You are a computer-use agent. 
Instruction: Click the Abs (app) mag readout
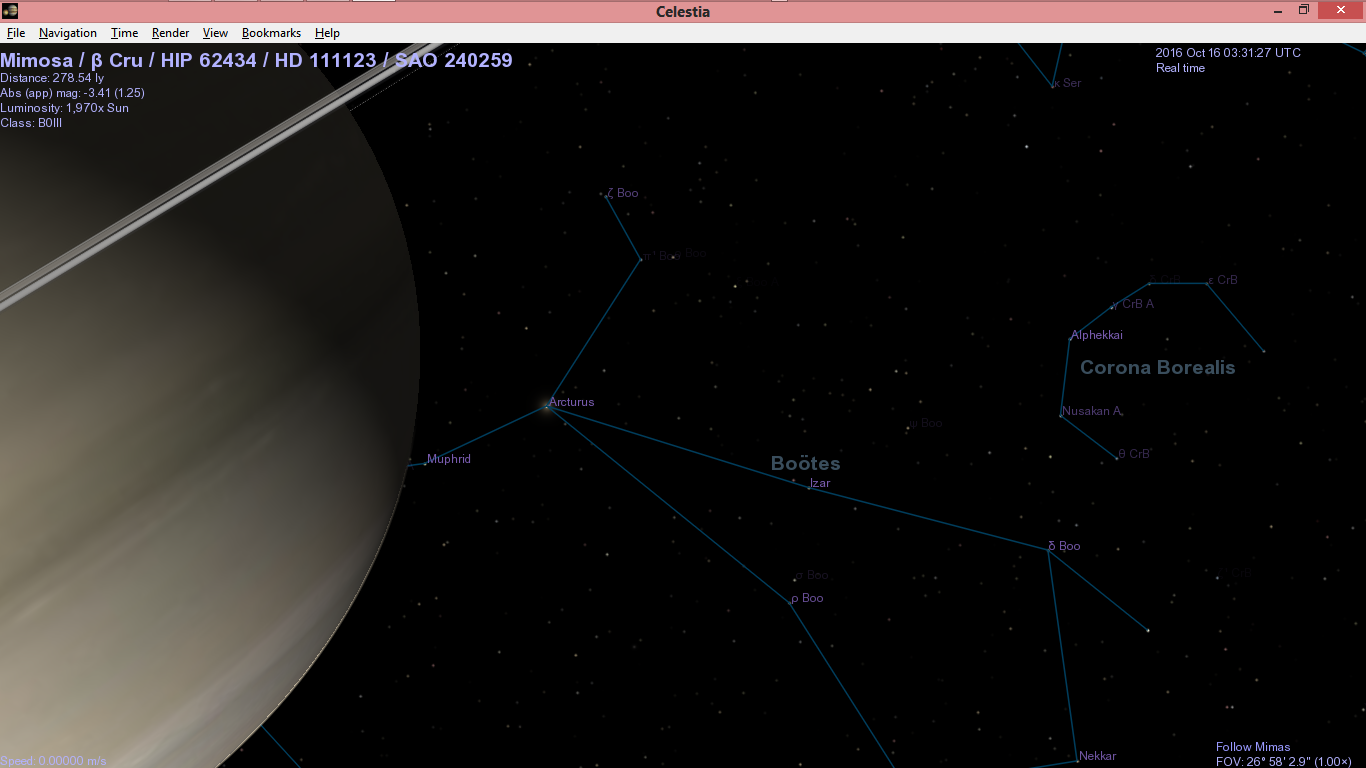(x=73, y=93)
